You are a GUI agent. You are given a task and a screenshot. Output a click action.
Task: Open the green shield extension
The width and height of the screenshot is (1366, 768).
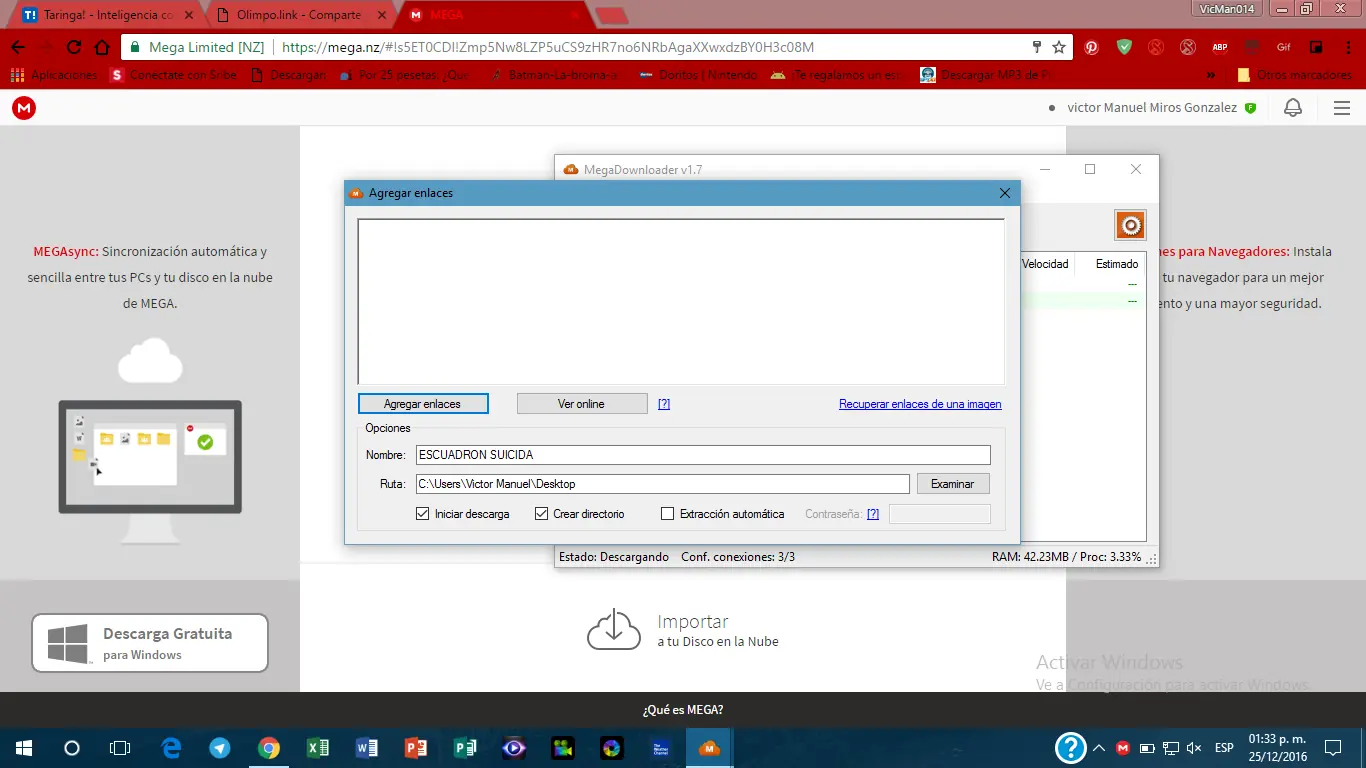click(1124, 47)
